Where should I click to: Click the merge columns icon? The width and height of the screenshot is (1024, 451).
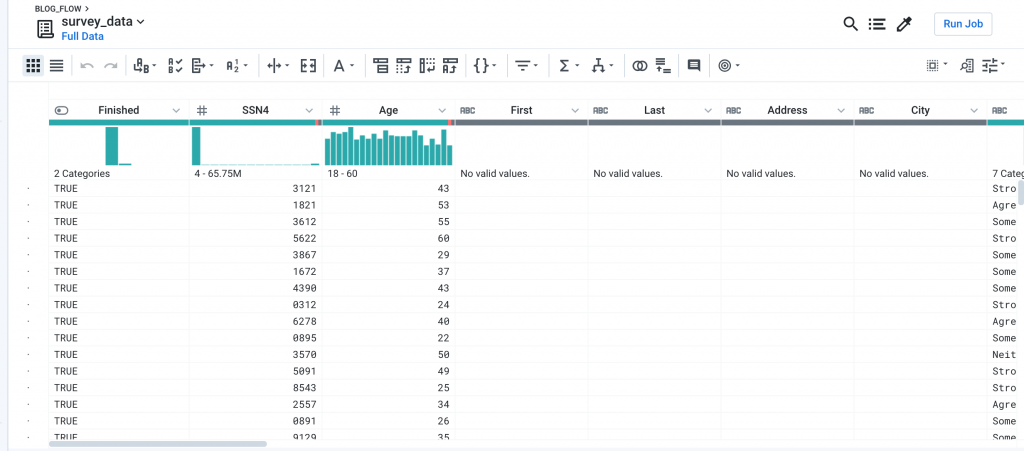click(x=308, y=65)
